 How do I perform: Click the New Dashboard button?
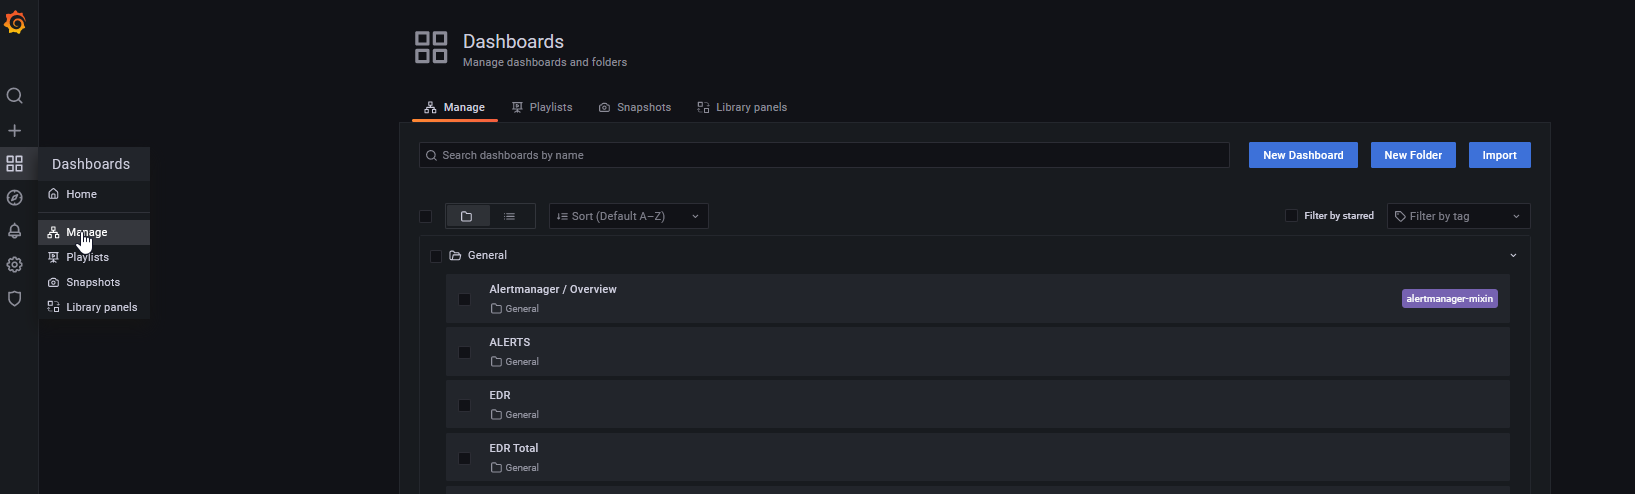tap(1302, 155)
